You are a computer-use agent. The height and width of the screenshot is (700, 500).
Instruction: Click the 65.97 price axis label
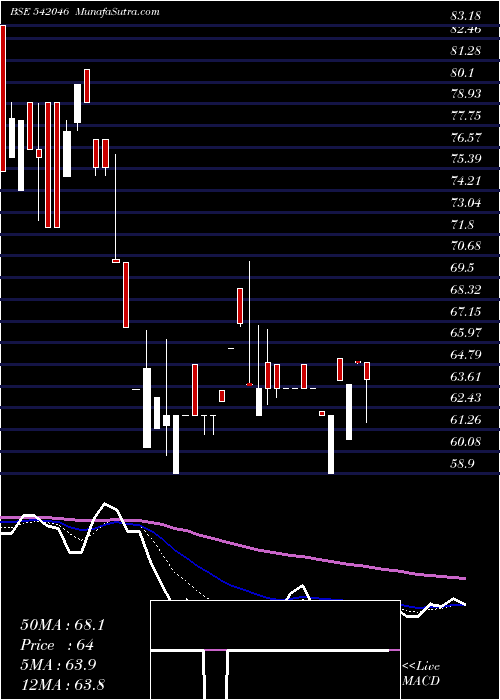coord(466,333)
